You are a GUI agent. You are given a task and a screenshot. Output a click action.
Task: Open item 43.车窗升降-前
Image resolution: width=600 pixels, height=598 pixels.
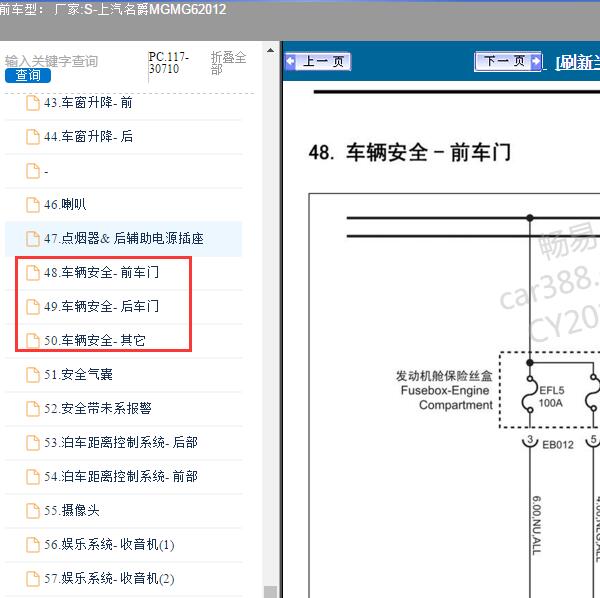88,103
